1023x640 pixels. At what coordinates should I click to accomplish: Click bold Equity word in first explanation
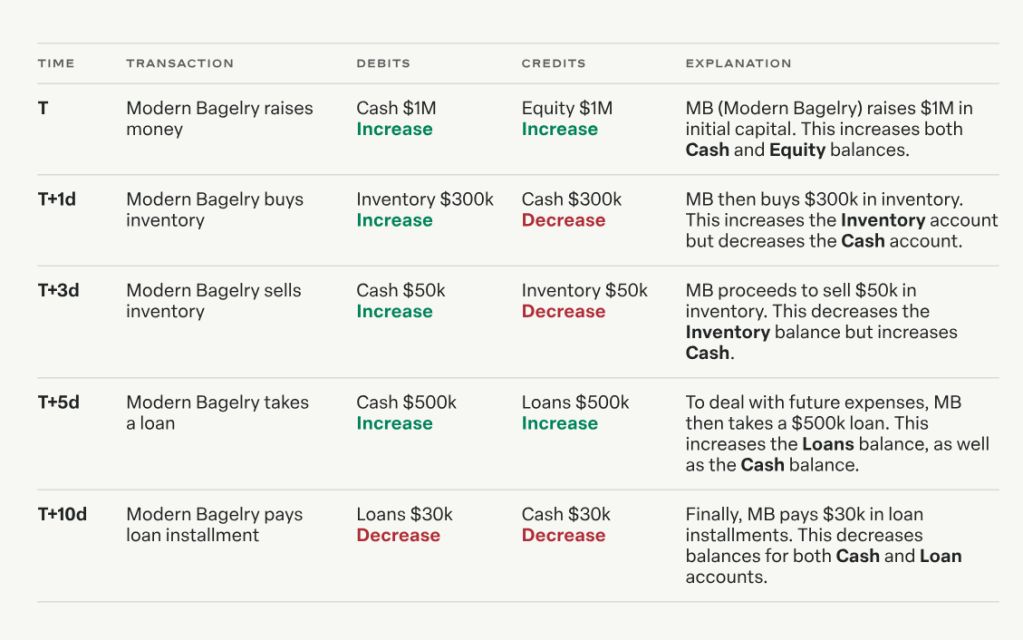tap(797, 150)
